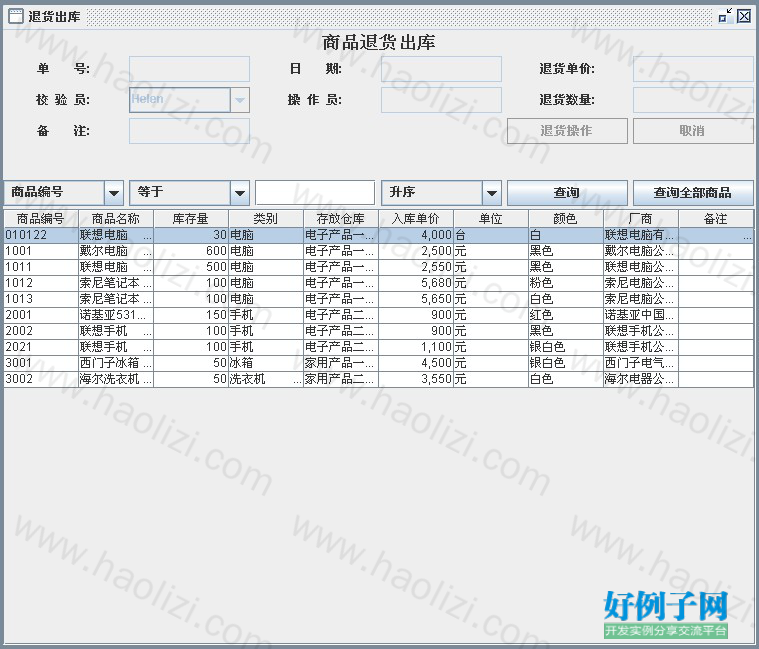Expand the 等于 comparison dropdown
Screen dimensions: 759x649
240,193
